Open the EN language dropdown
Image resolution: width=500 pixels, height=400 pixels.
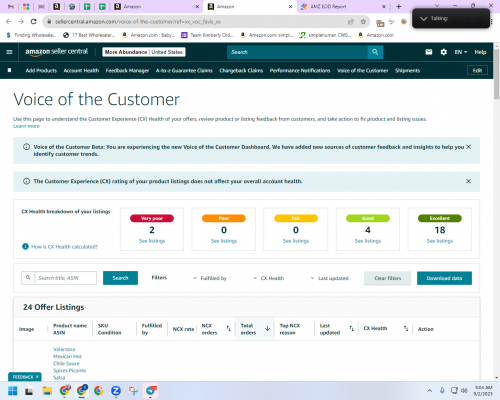[461, 52]
